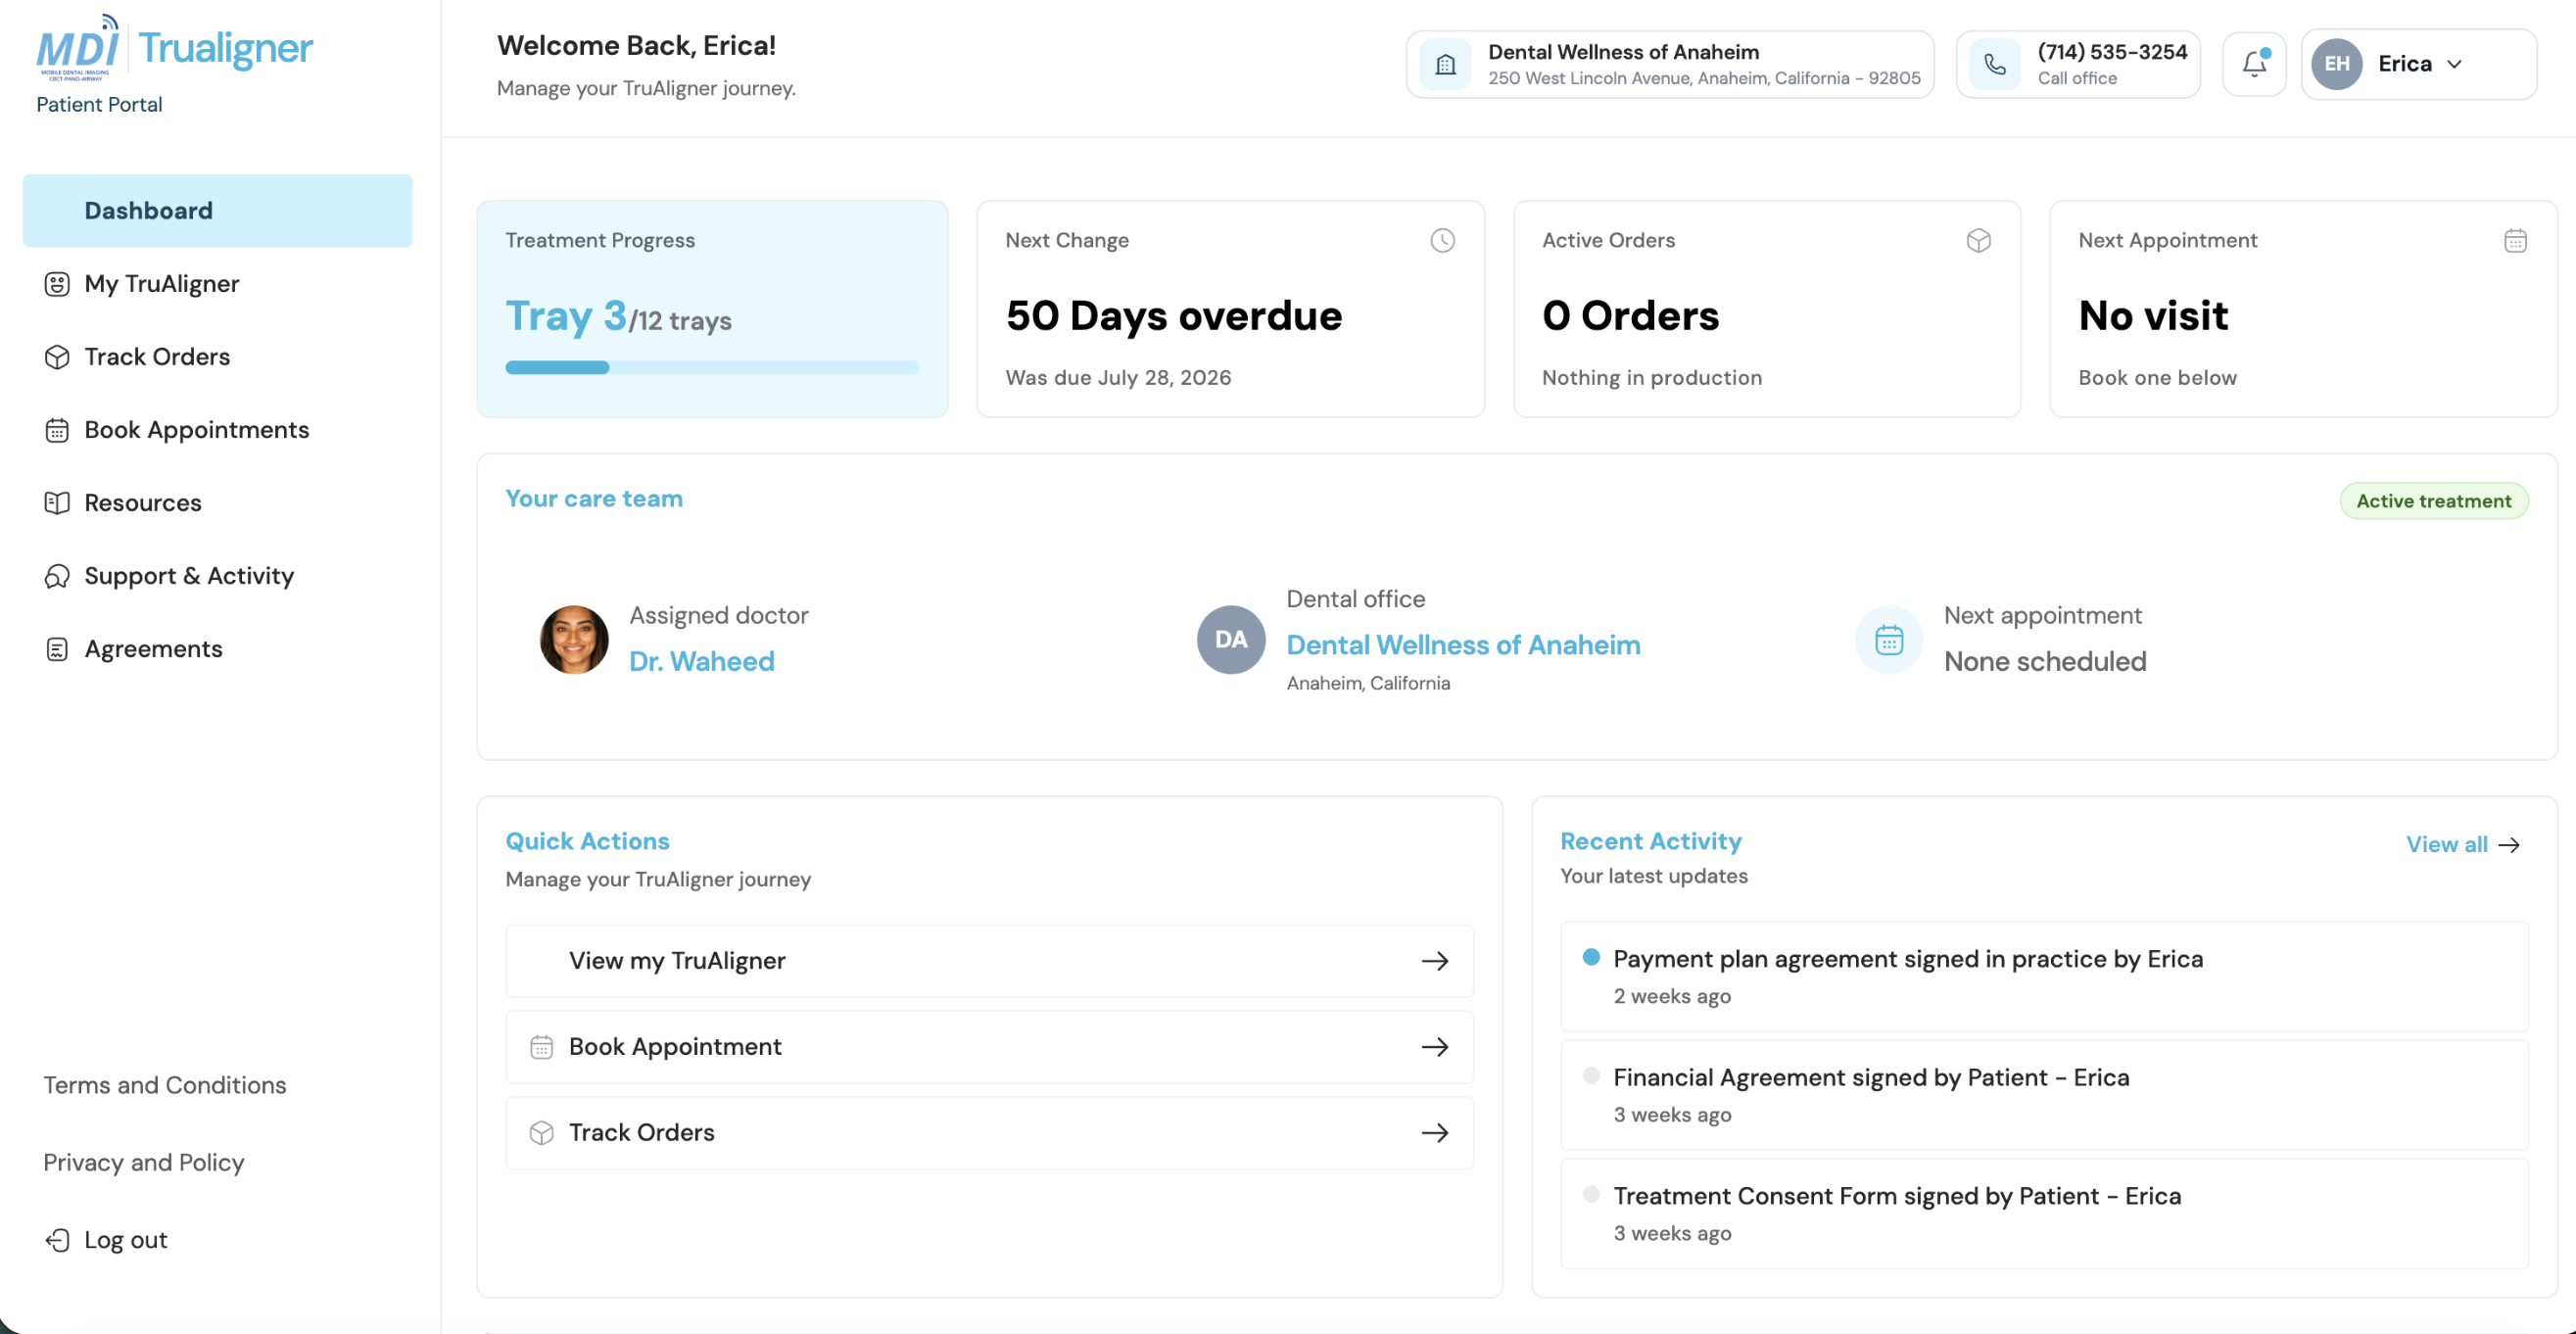
Task: Click box icon in Track Orders quick action
Action: 541,1133
